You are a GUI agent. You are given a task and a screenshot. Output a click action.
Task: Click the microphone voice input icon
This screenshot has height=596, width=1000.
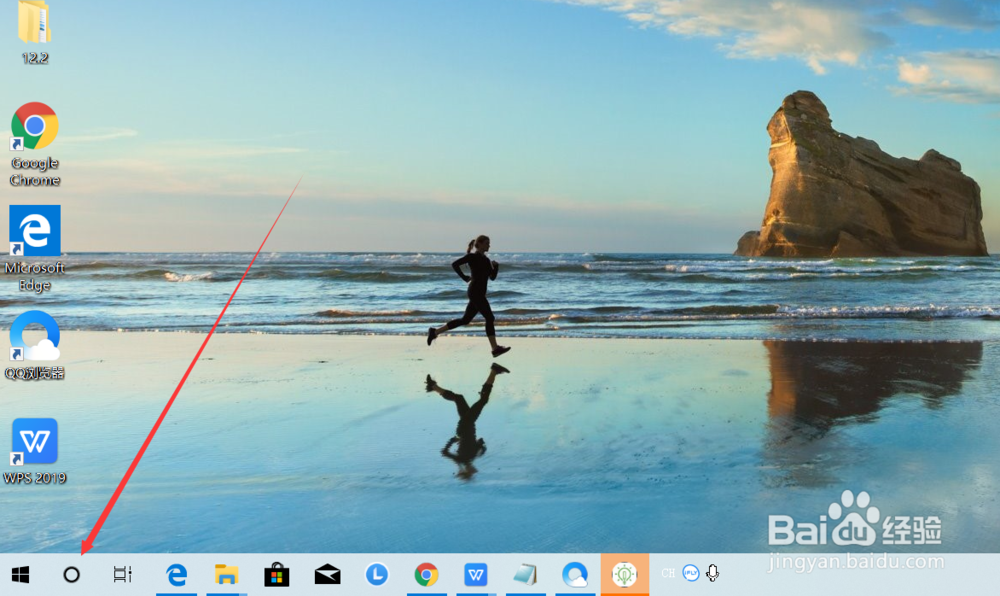[x=712, y=573]
